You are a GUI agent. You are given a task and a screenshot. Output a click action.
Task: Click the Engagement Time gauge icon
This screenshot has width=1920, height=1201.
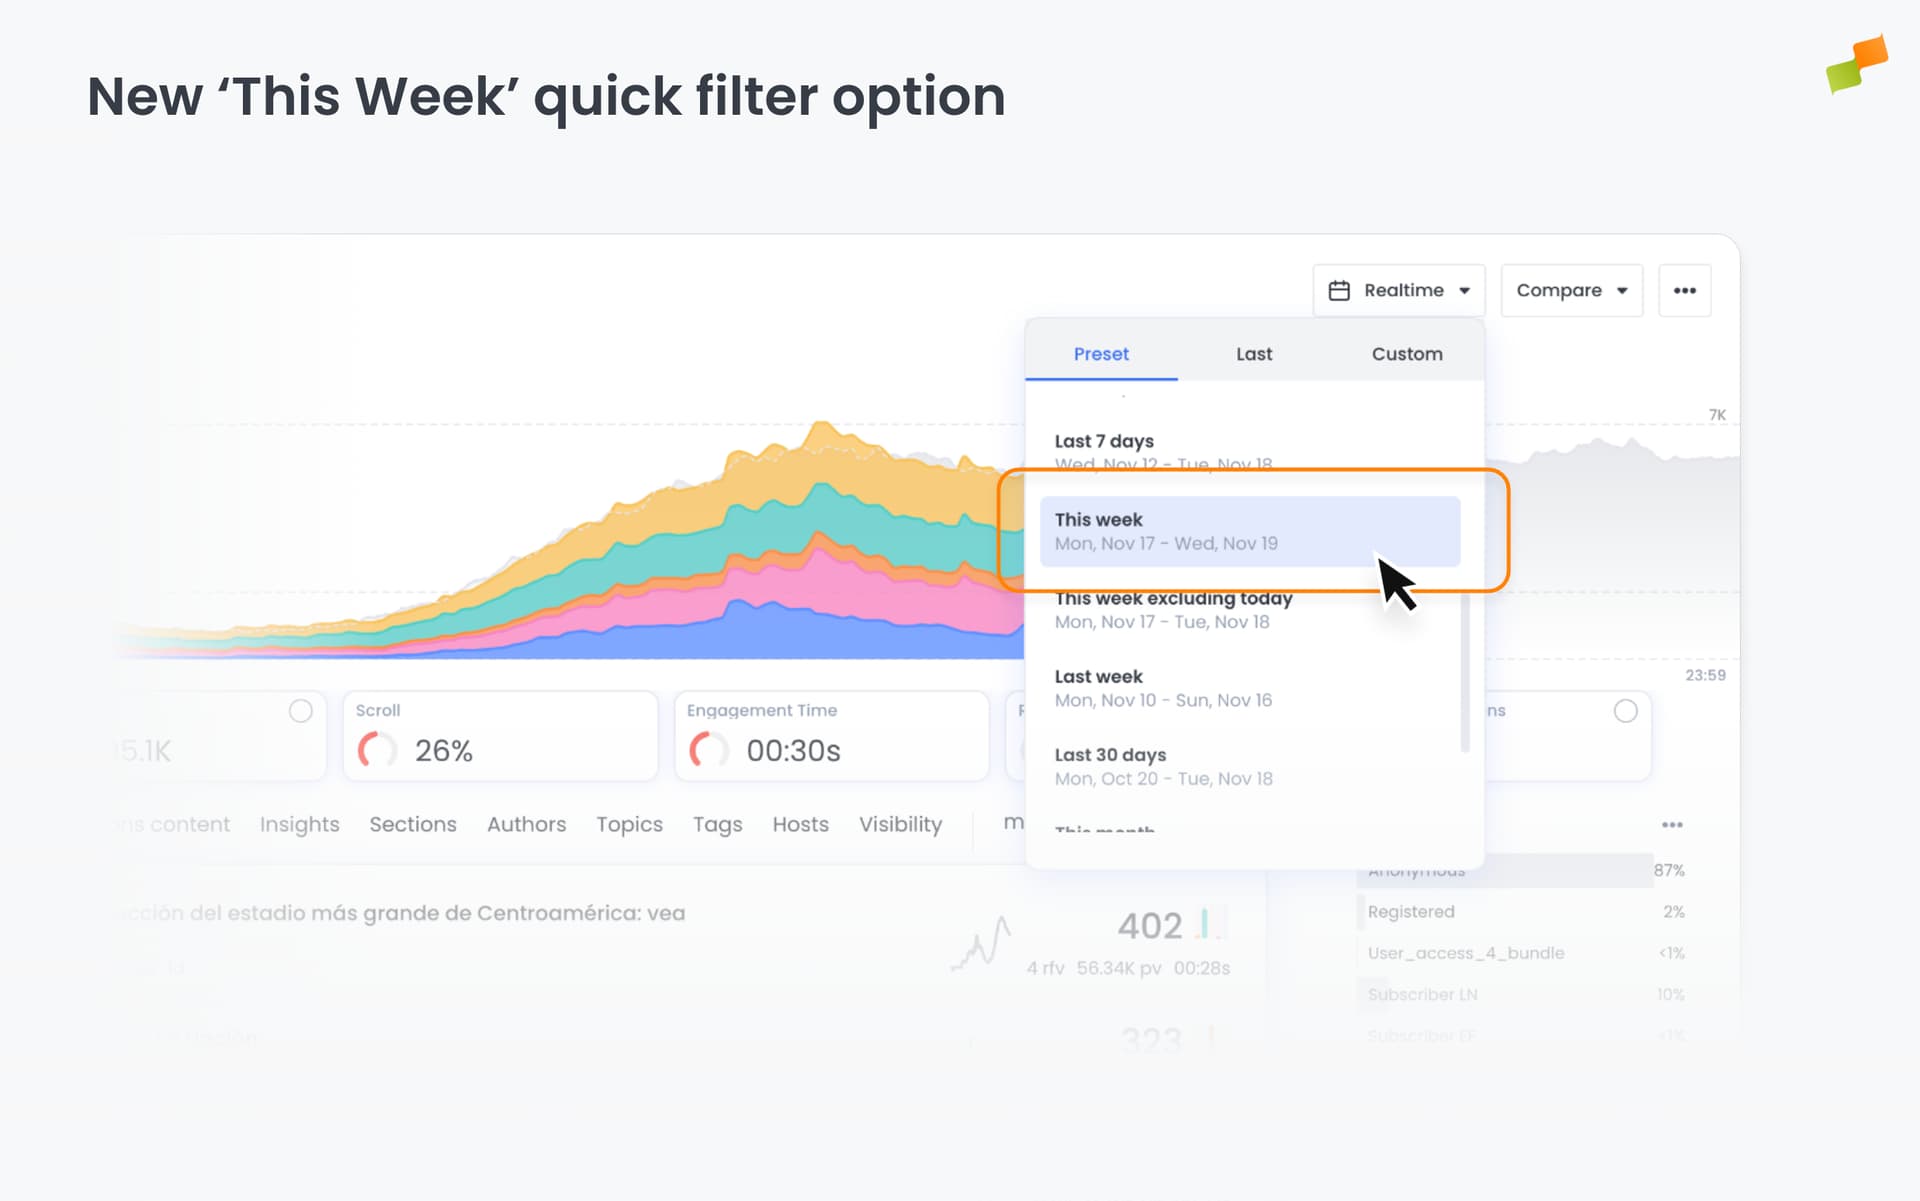click(x=710, y=749)
